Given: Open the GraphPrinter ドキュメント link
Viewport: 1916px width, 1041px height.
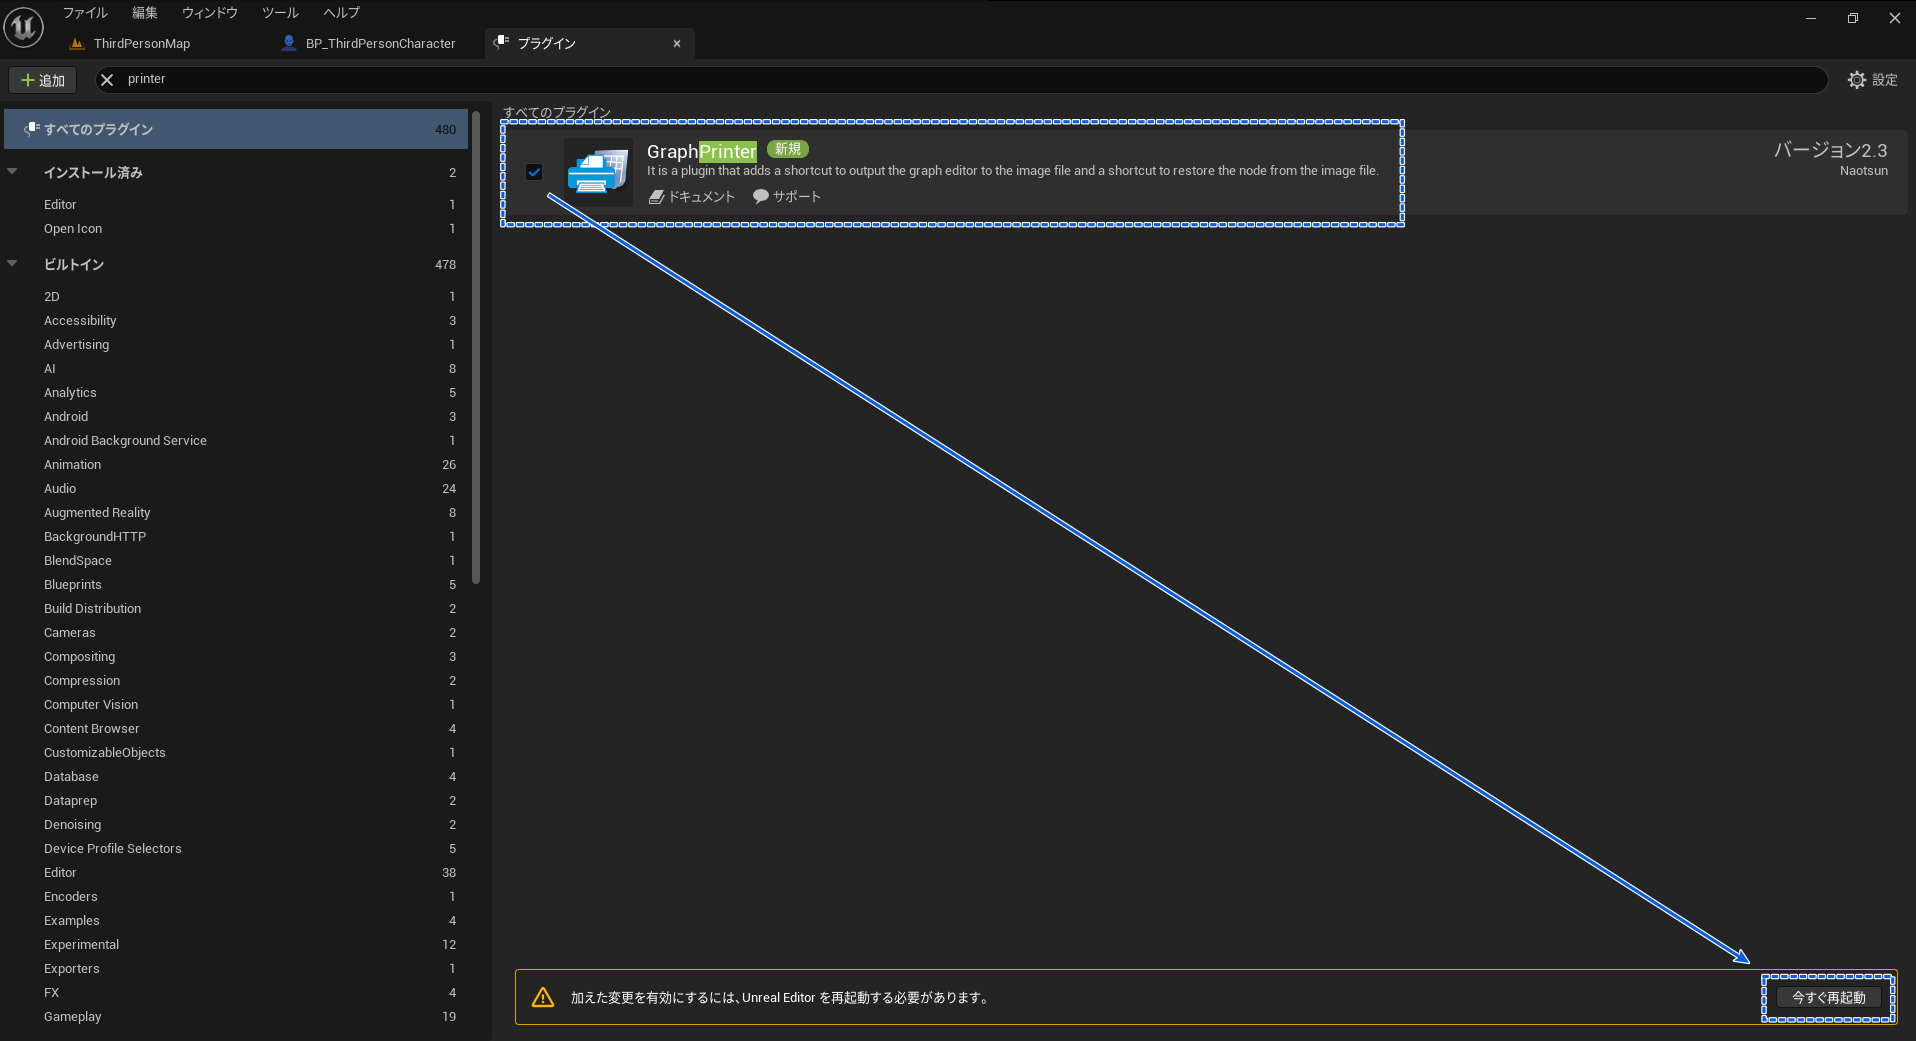Looking at the screenshot, I should pos(692,197).
